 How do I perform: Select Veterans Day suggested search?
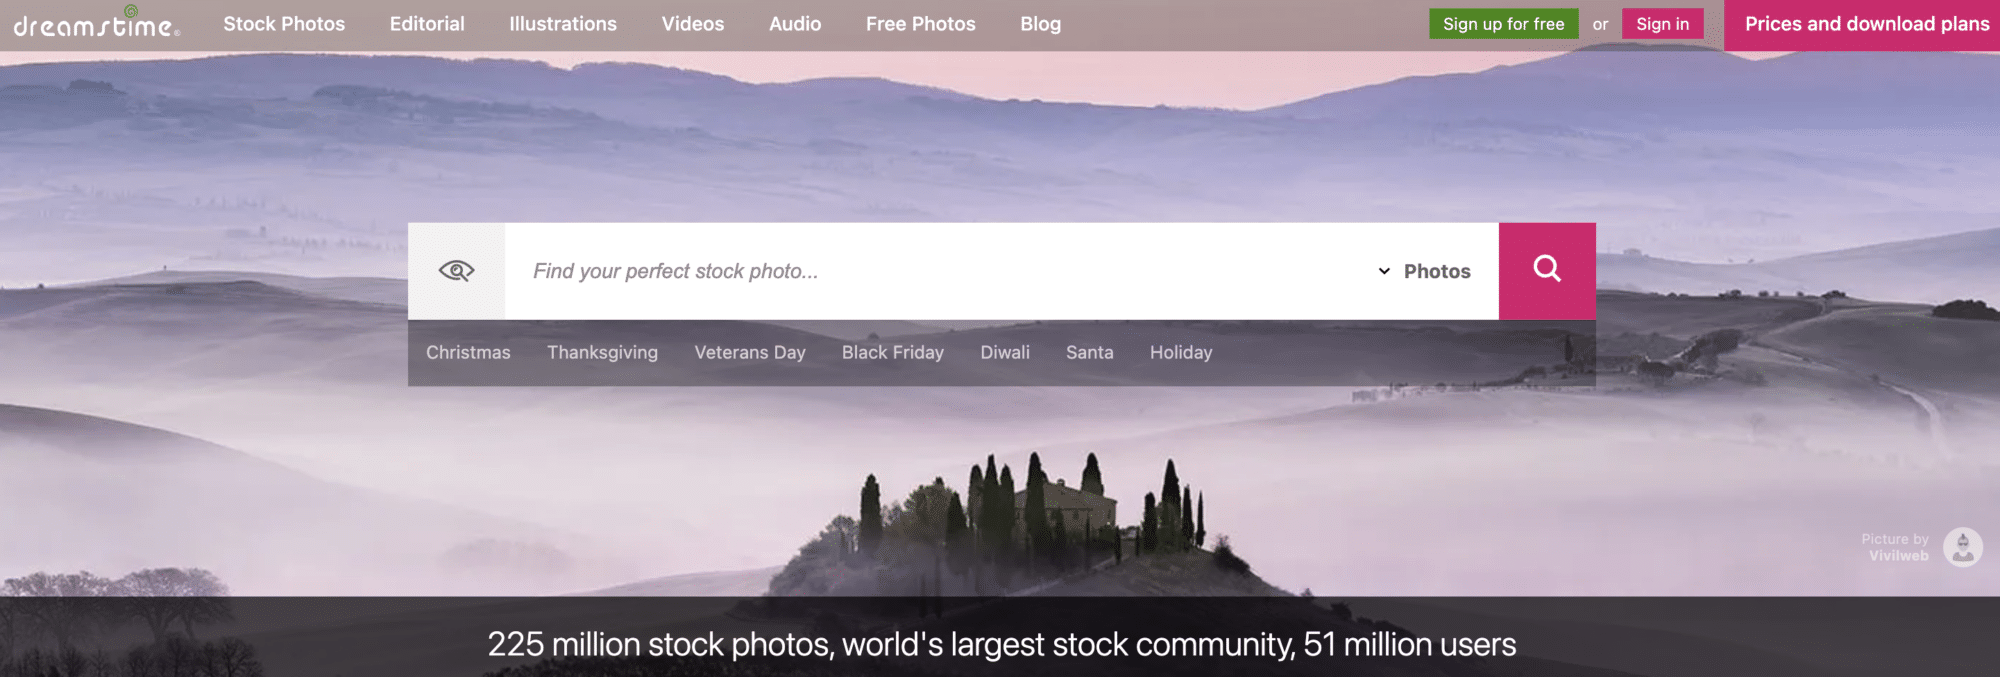point(750,353)
